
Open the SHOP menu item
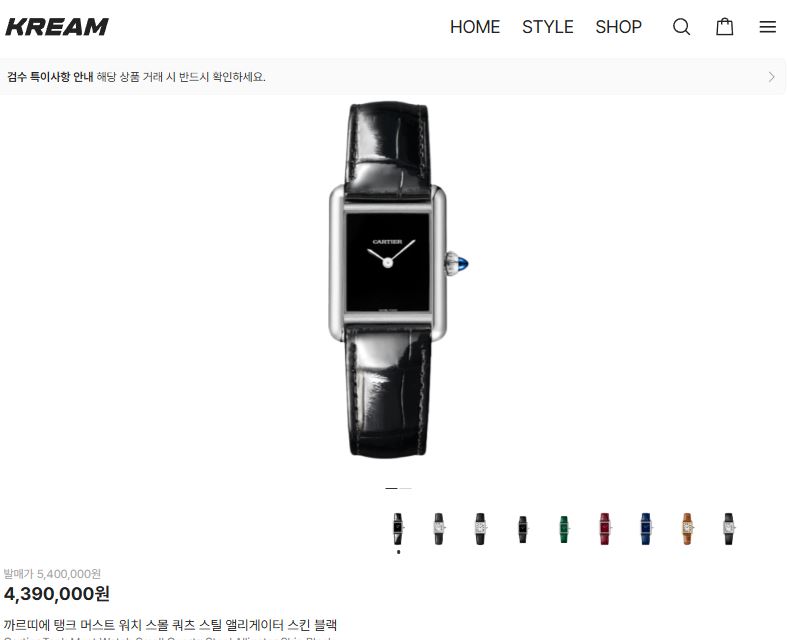(618, 27)
